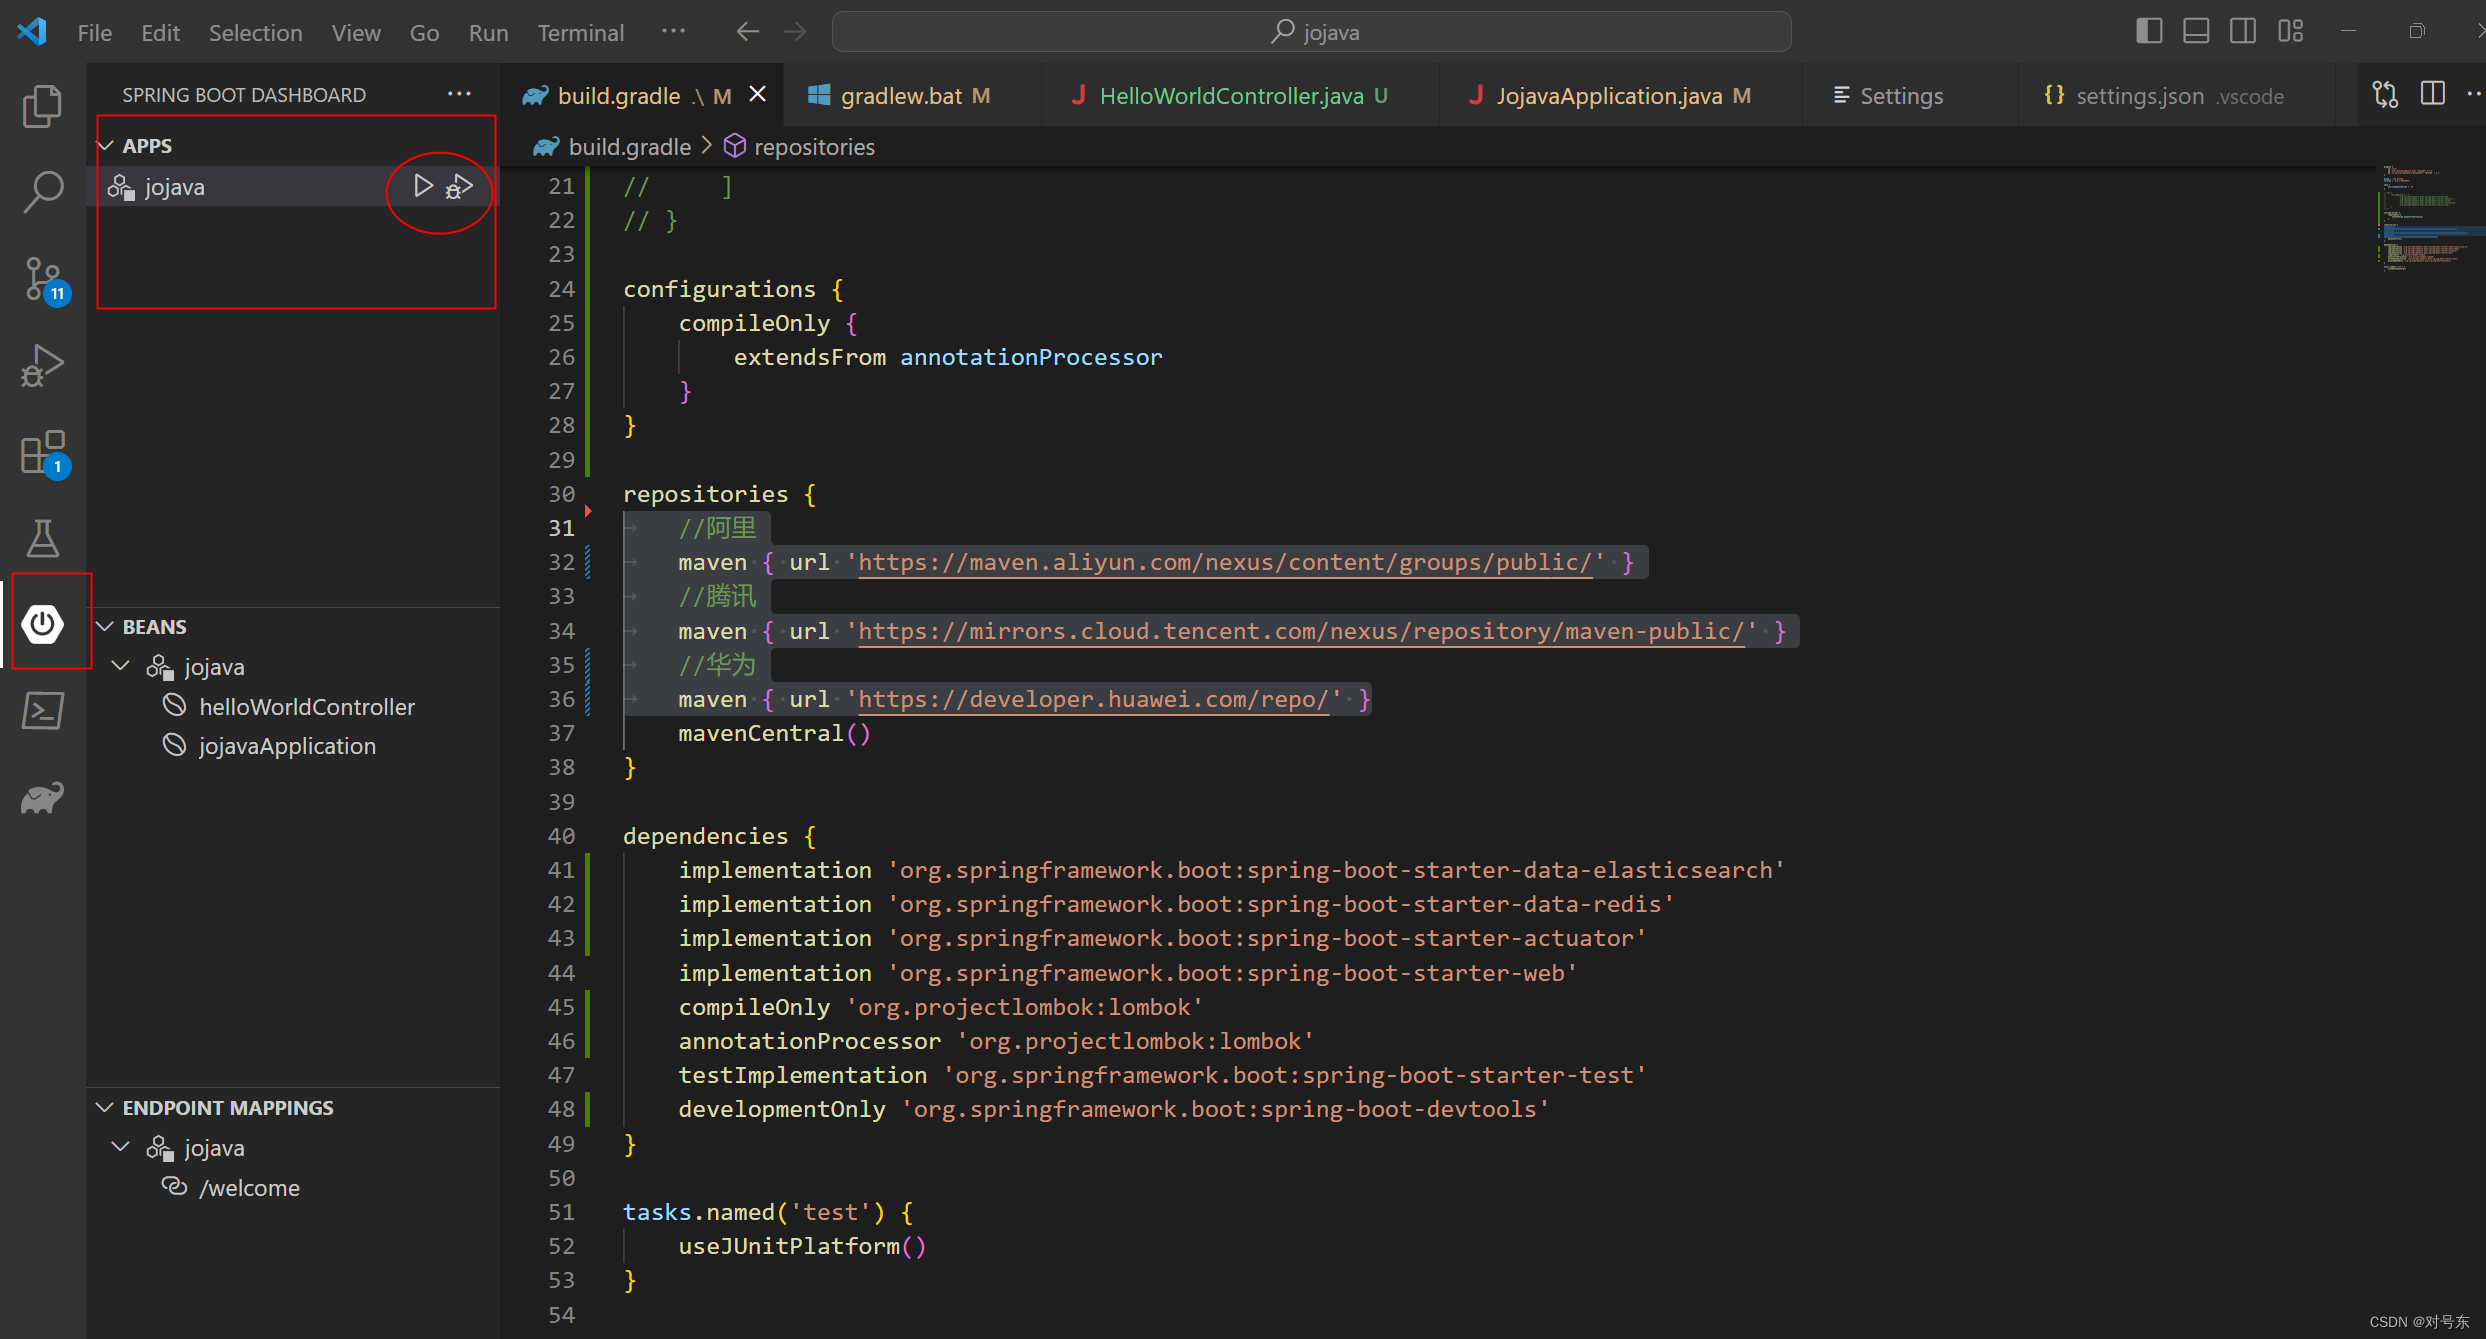This screenshot has height=1339, width=2486.
Task: Collapse jojava node under ENDPOINT MAPPINGS
Action: click(121, 1147)
